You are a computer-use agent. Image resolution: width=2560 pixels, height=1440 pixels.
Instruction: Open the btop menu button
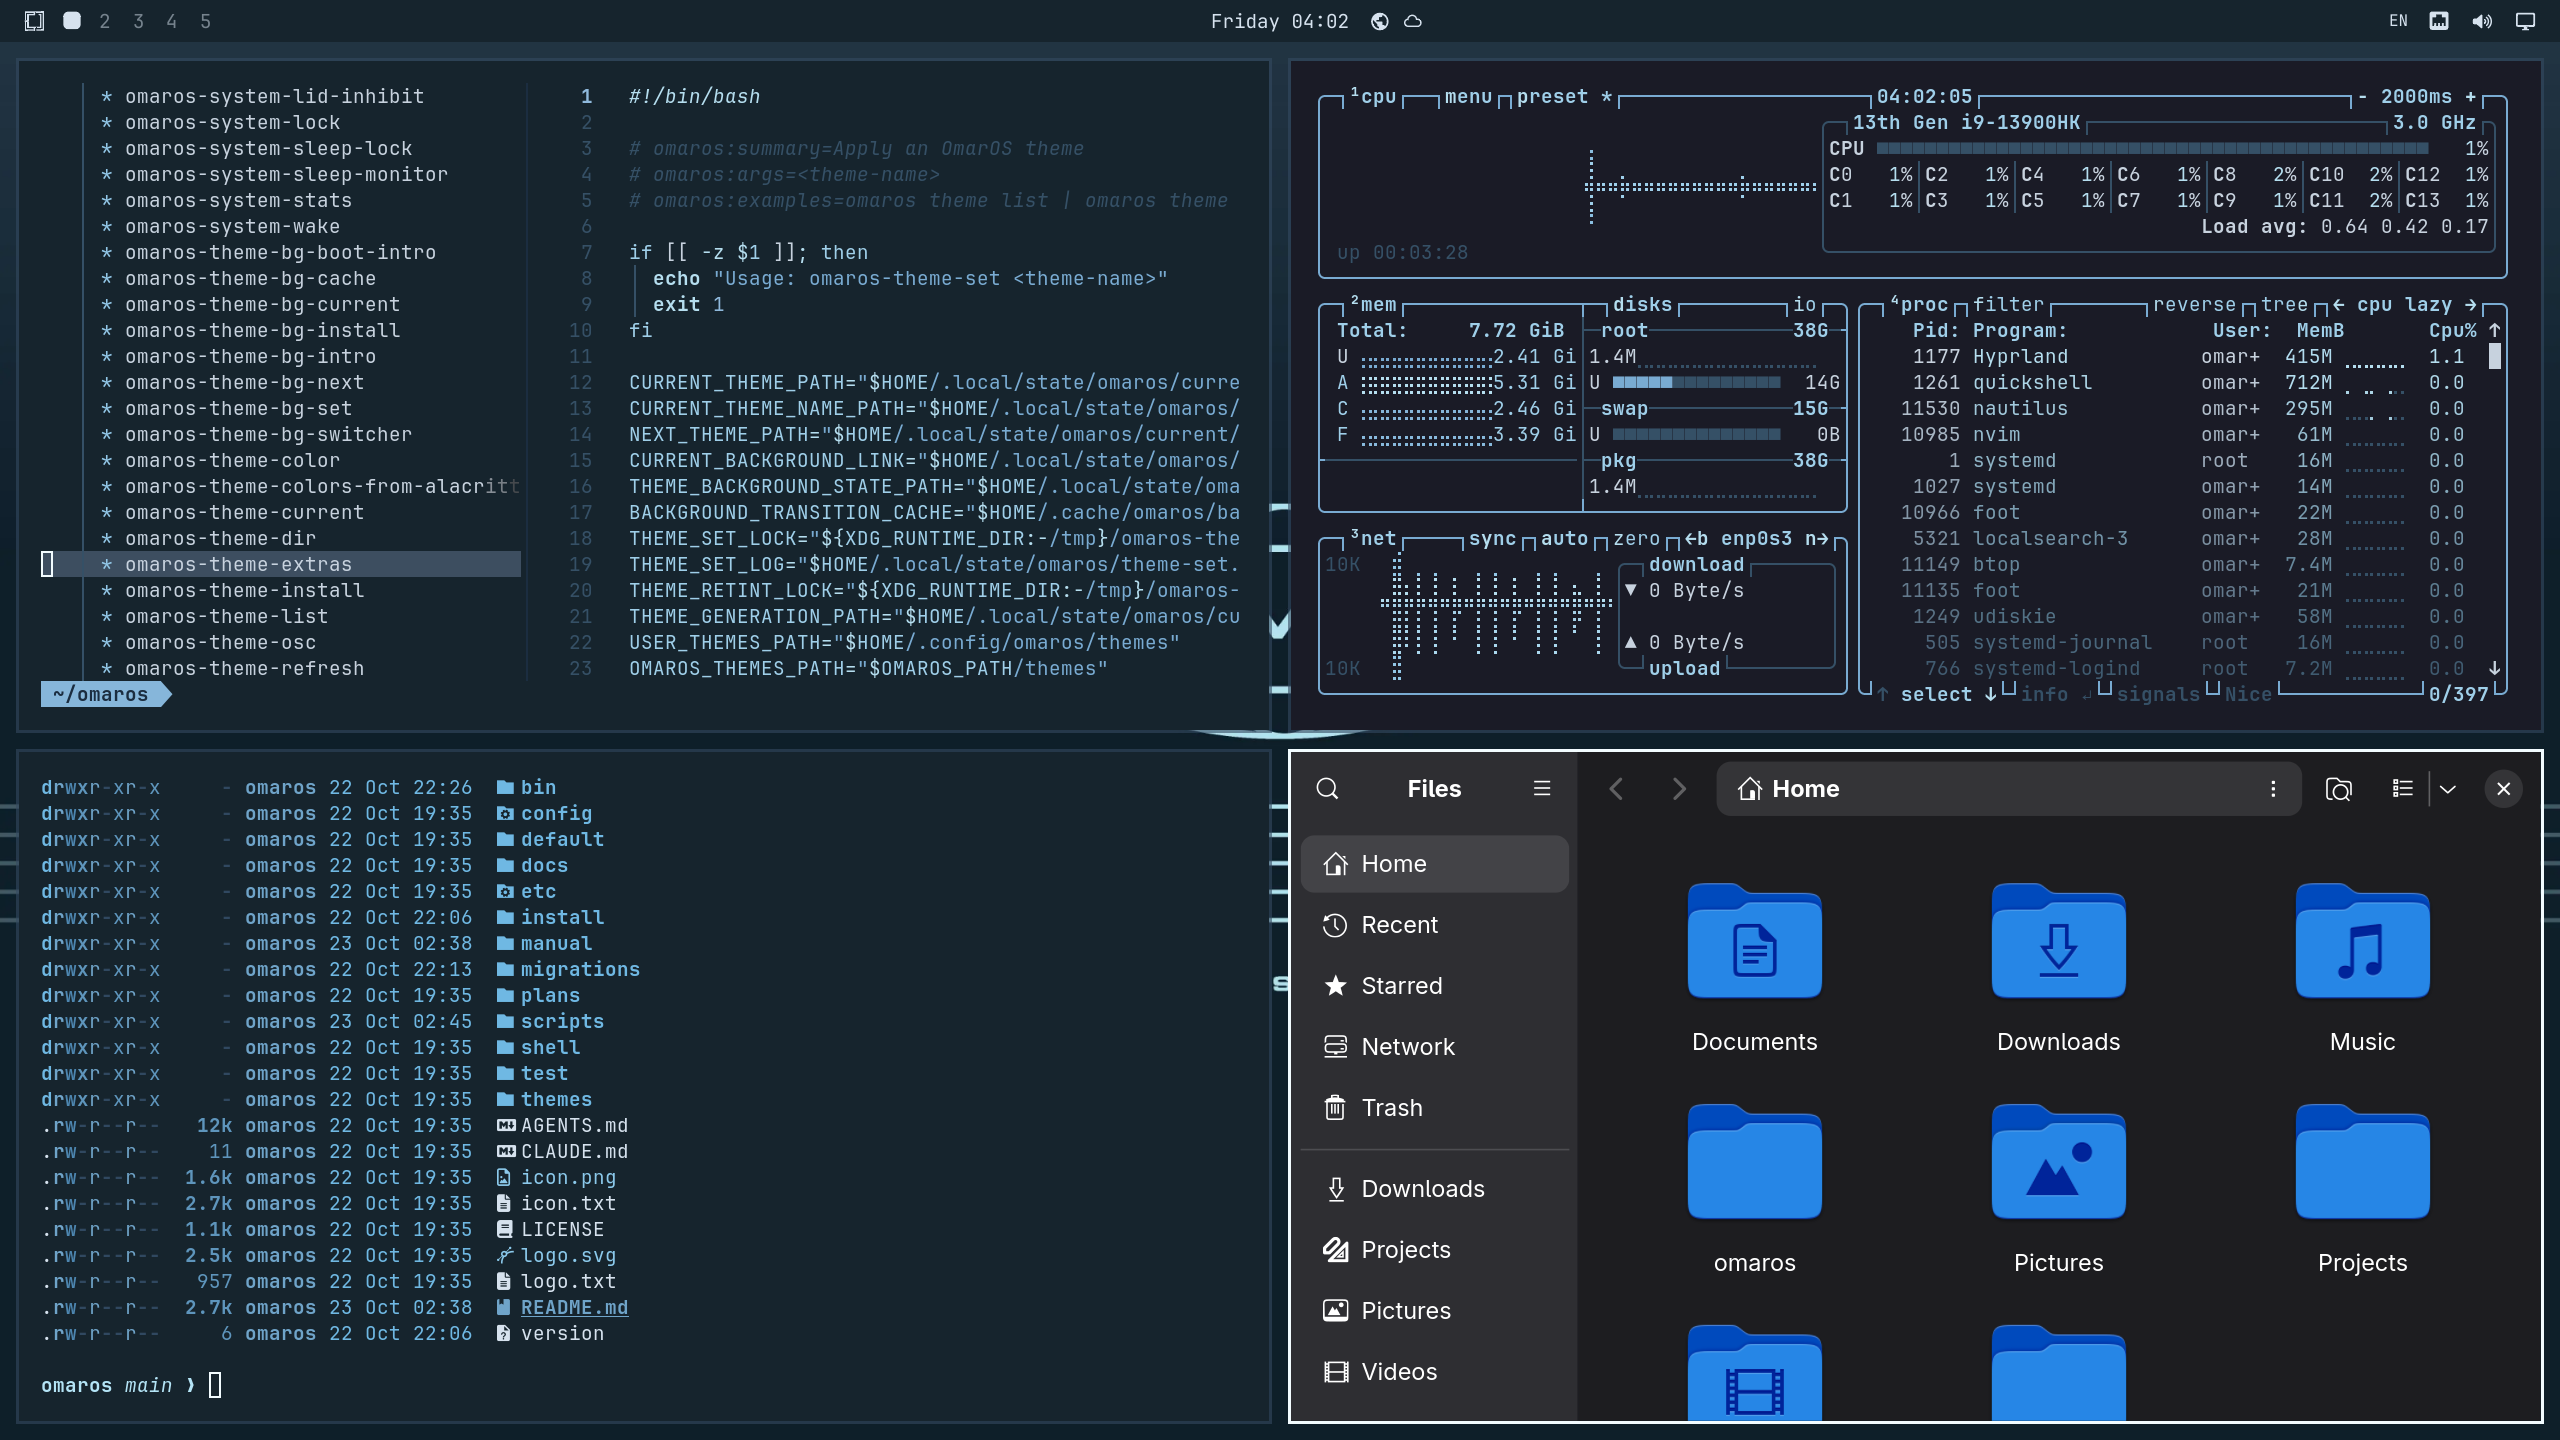pos(1468,97)
